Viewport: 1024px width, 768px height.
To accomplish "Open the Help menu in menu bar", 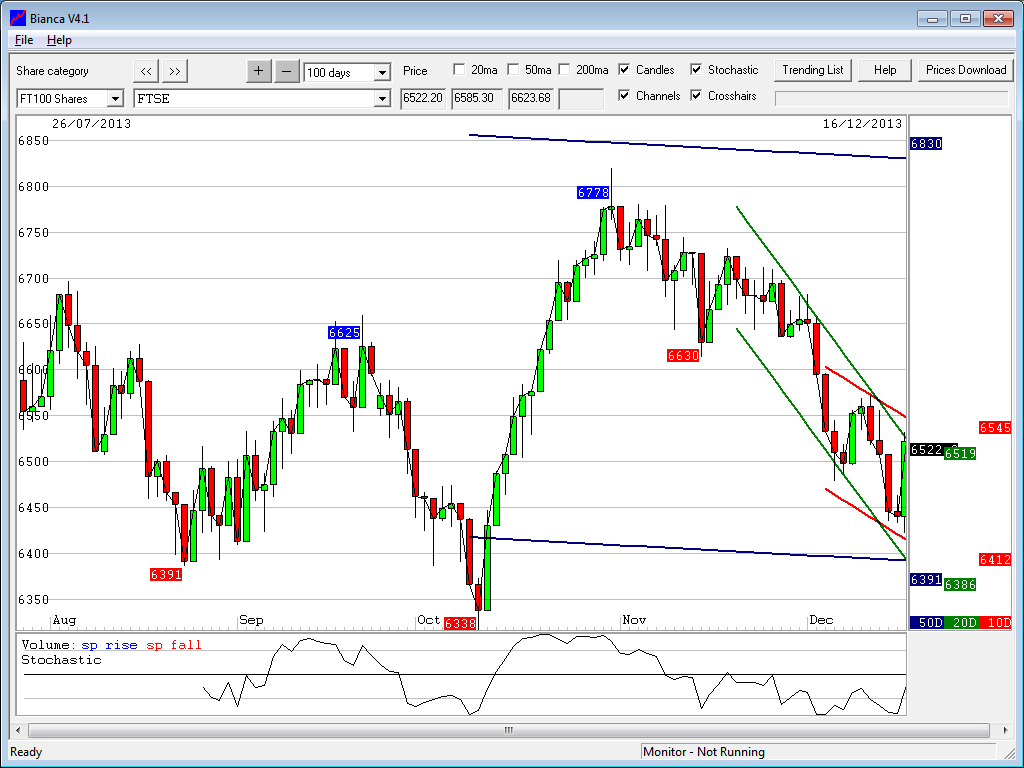I will coord(59,40).
